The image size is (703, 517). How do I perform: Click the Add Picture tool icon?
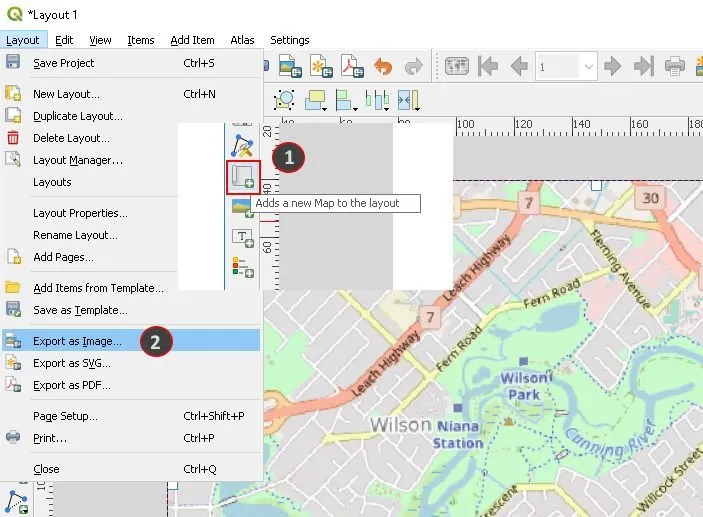pos(243,208)
